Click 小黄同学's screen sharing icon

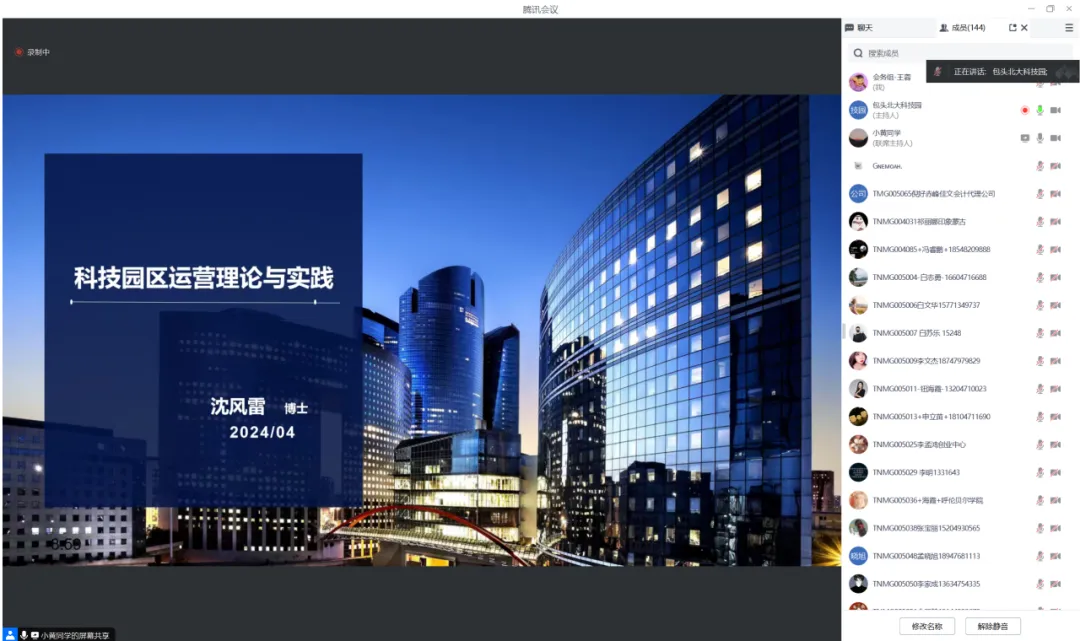coord(1025,138)
